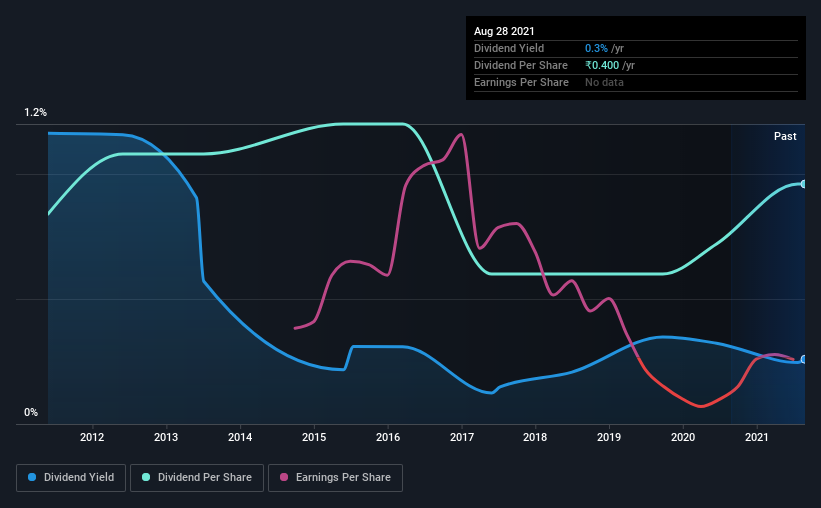Click the 2019 x-axis label
This screenshot has width=821, height=508.
[609, 437]
